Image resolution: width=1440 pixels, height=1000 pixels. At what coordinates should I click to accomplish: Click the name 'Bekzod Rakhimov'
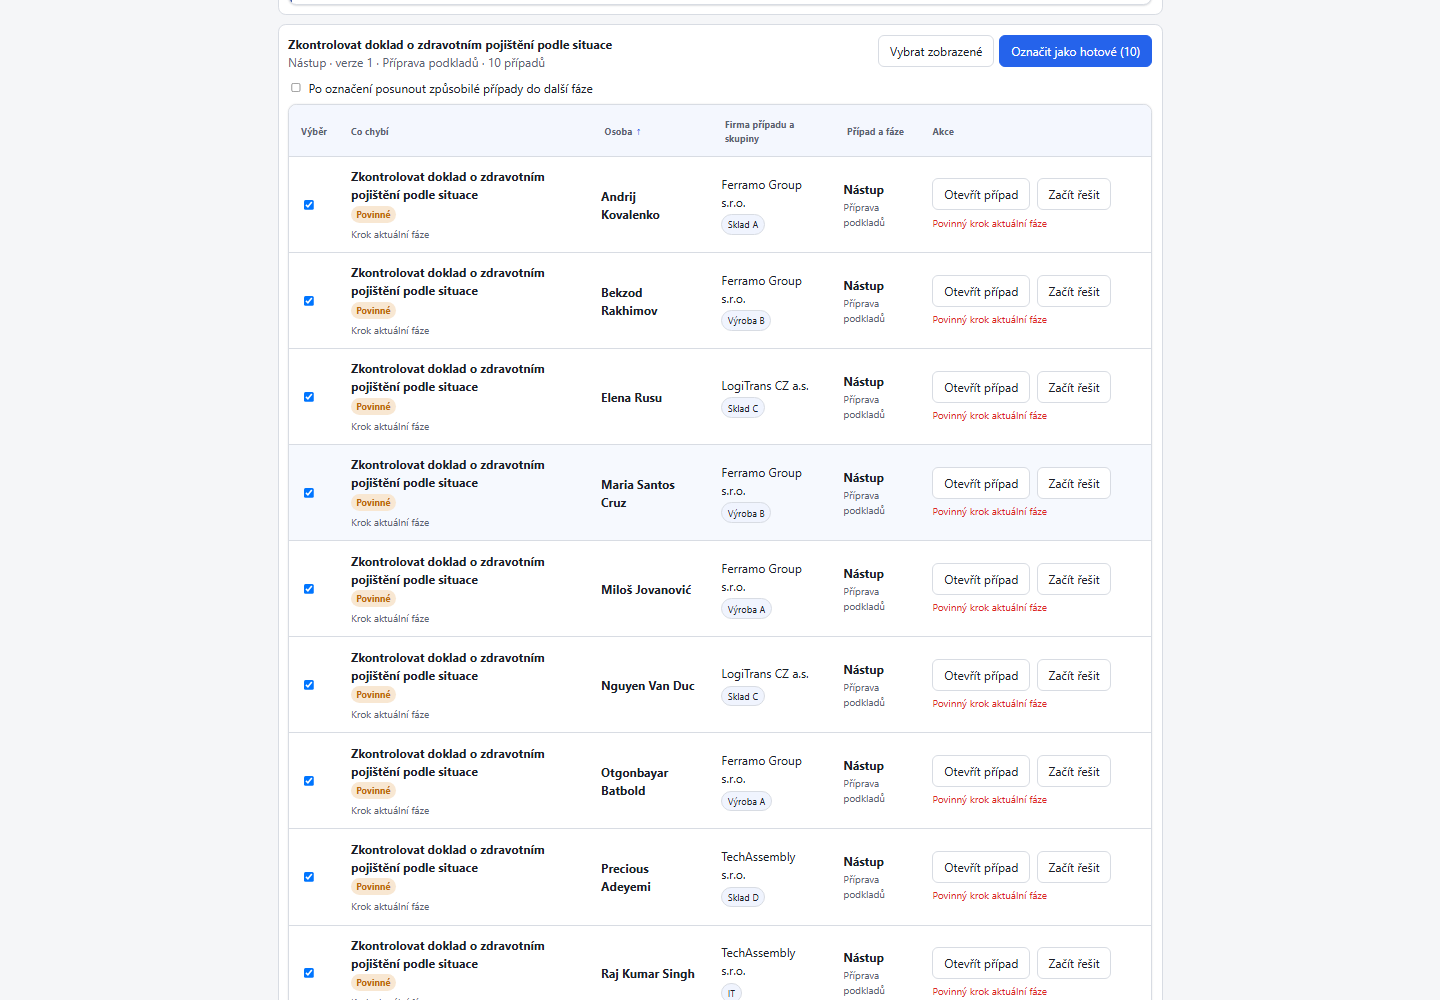pos(629,302)
